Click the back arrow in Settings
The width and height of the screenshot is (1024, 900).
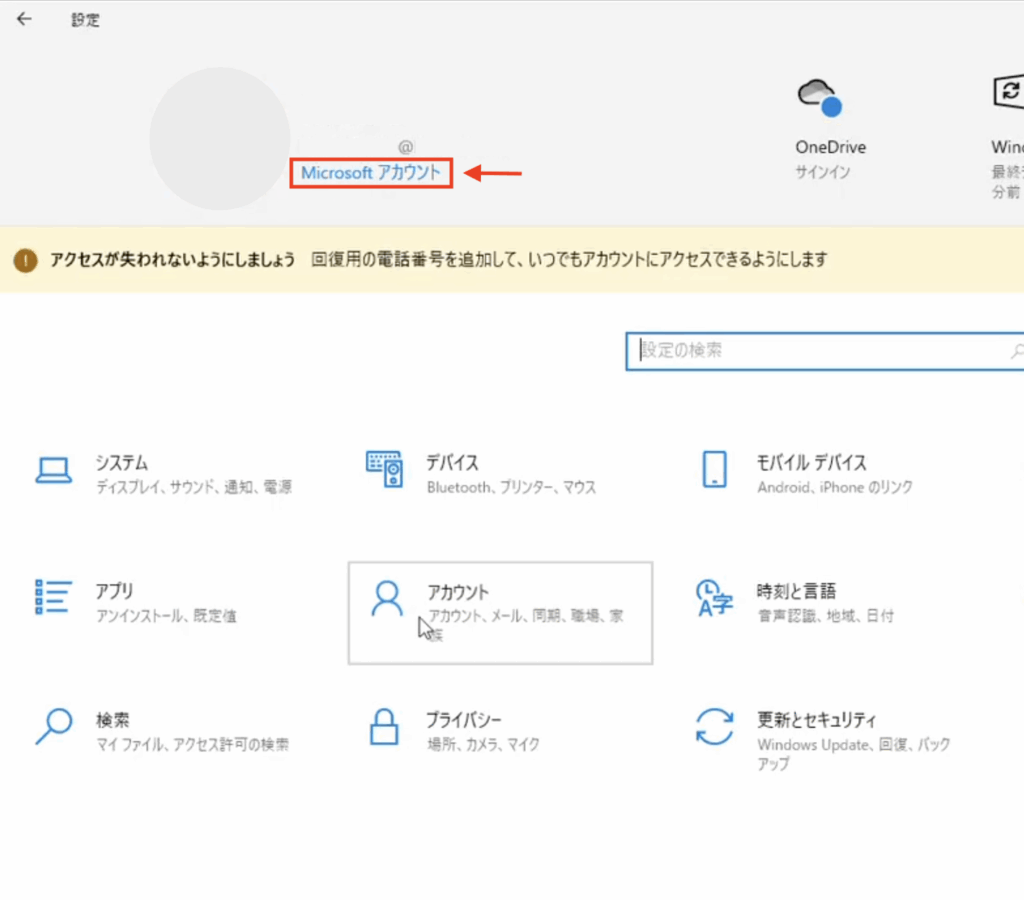pyautogui.click(x=24, y=19)
